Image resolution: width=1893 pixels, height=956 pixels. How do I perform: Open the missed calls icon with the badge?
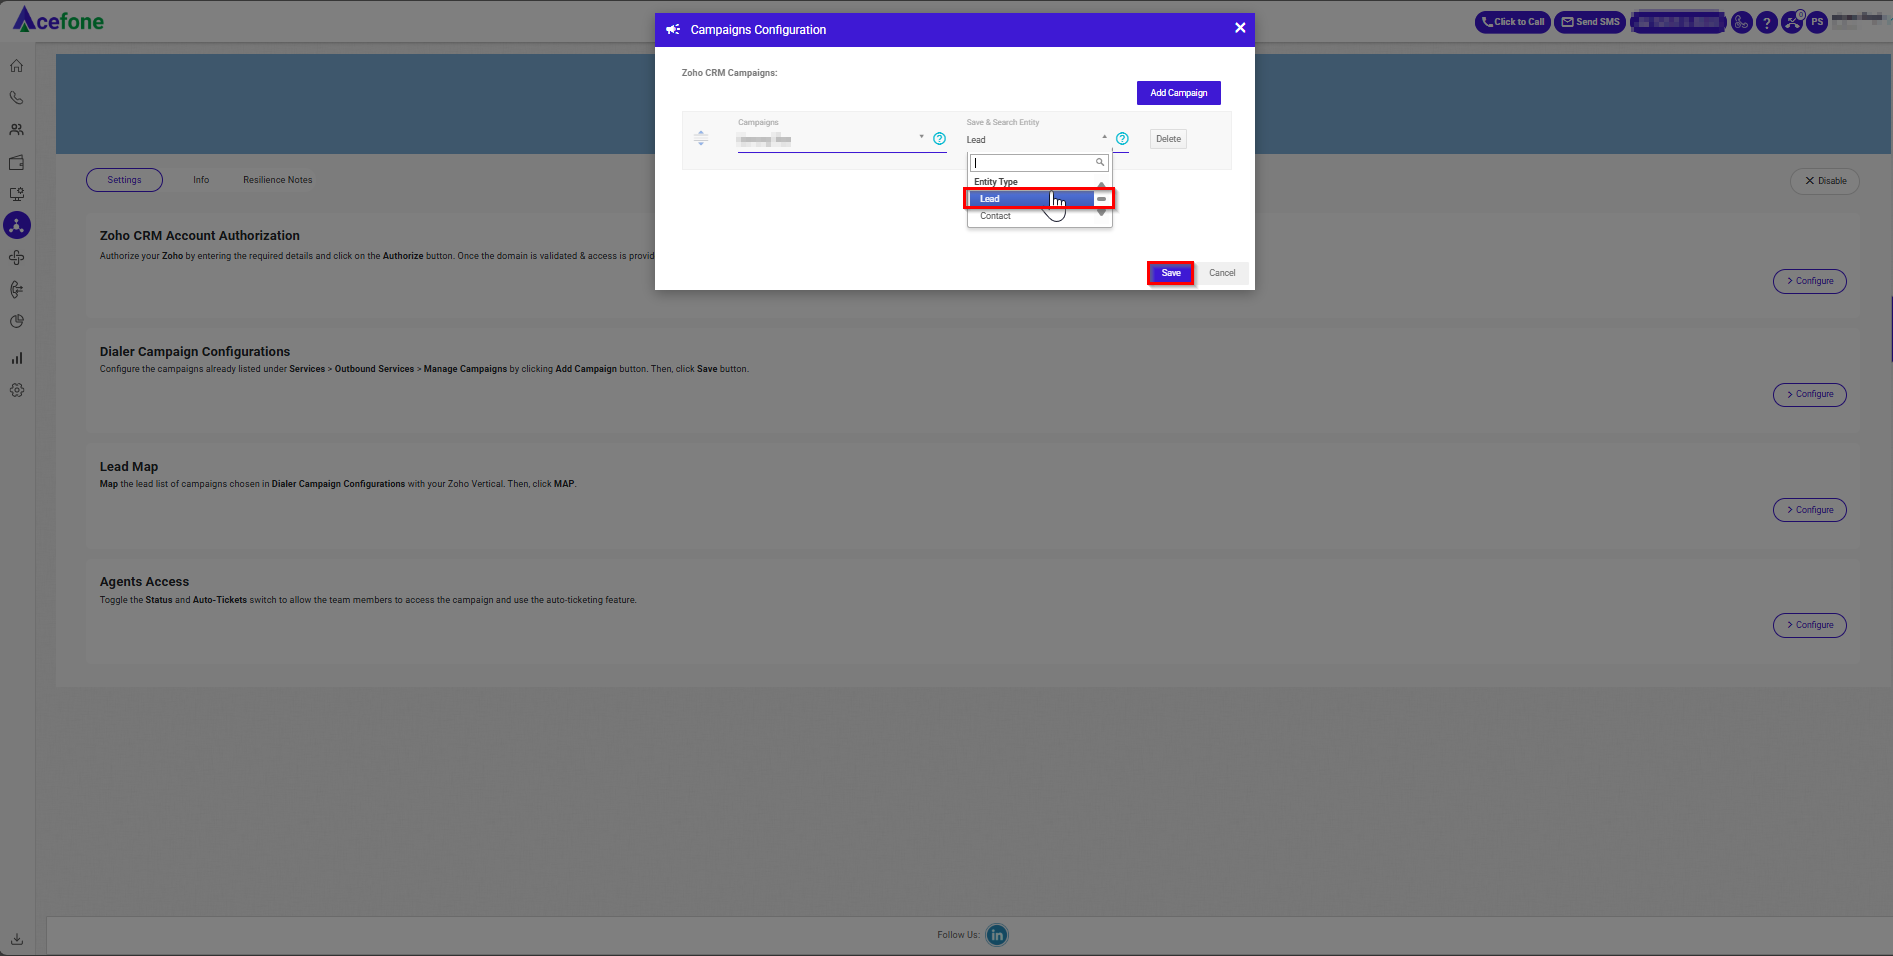1792,22
